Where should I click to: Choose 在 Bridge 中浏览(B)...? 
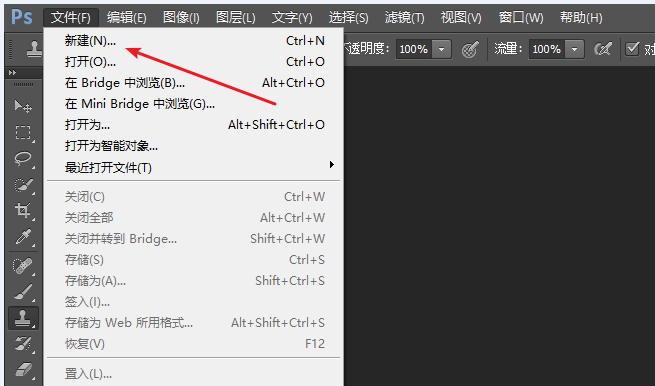tap(194, 83)
